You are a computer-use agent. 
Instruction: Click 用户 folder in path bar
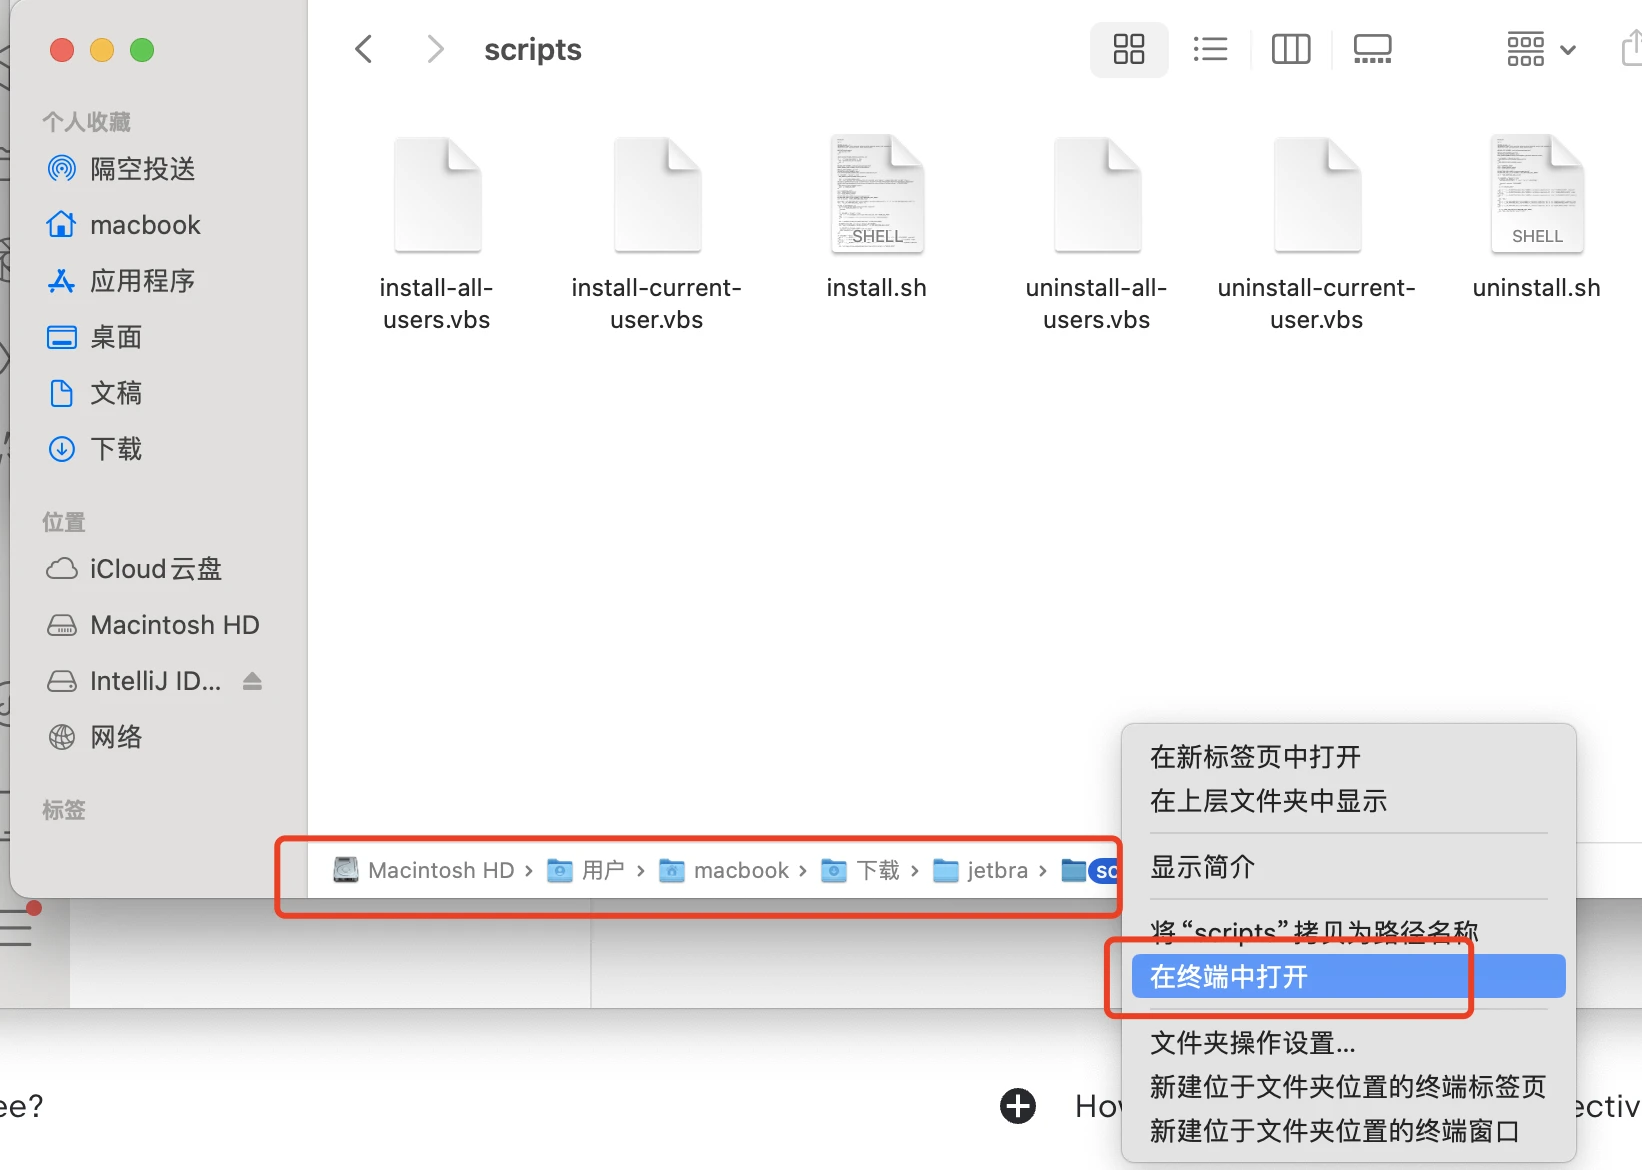586,870
